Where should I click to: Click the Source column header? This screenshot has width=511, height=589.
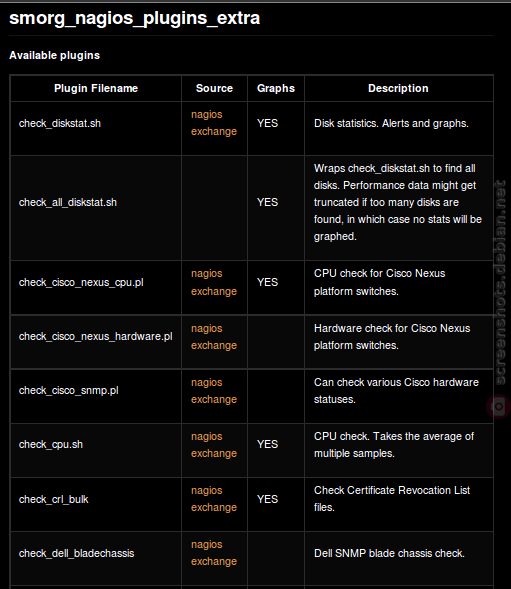tap(214, 88)
